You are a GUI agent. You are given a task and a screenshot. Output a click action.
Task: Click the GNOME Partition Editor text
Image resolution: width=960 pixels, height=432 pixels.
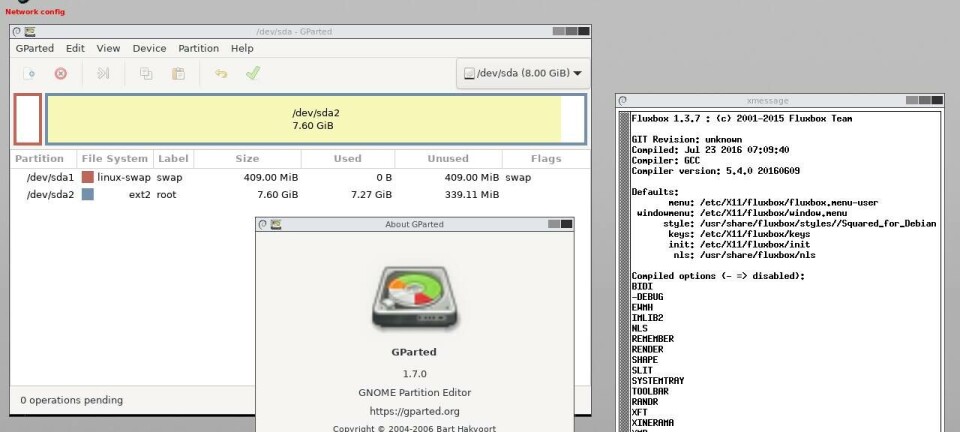pyautogui.click(x=414, y=392)
